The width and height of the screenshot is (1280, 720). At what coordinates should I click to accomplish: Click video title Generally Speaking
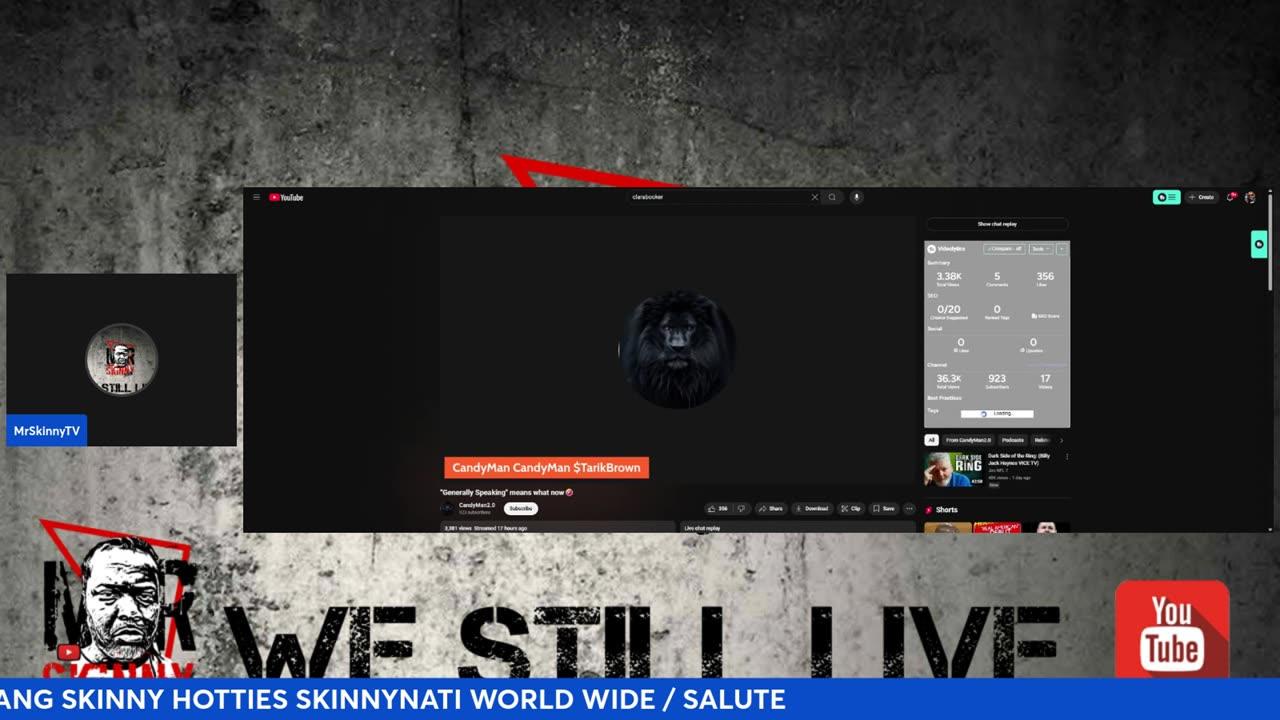[x=507, y=492]
